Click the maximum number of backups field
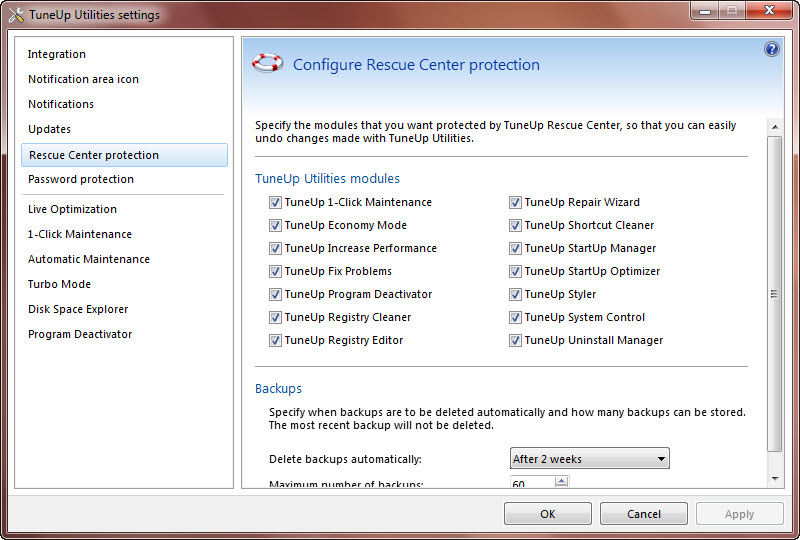The height and width of the screenshot is (540, 800). point(532,482)
